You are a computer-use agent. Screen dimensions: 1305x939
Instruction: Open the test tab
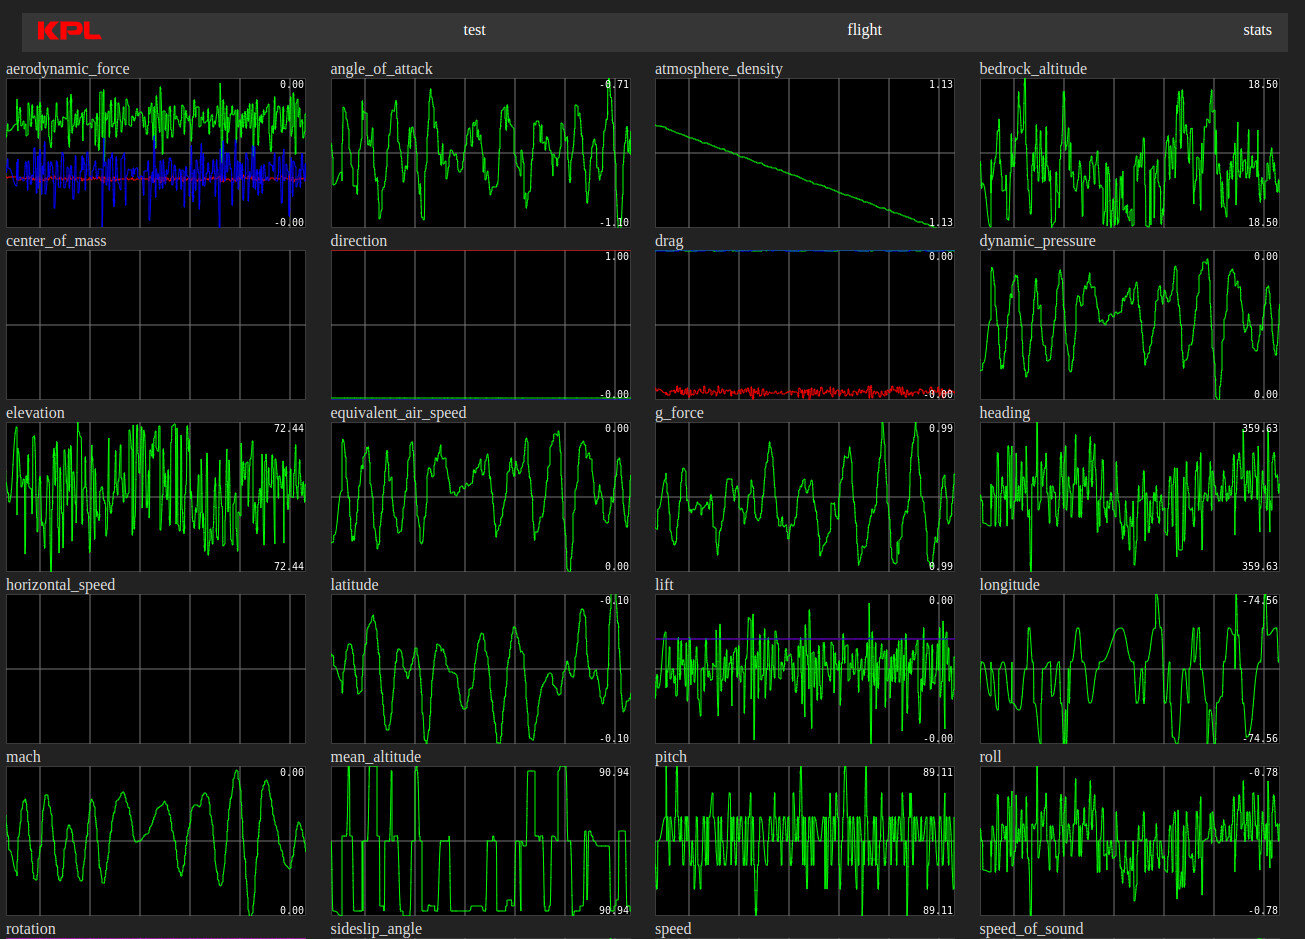[x=474, y=30]
